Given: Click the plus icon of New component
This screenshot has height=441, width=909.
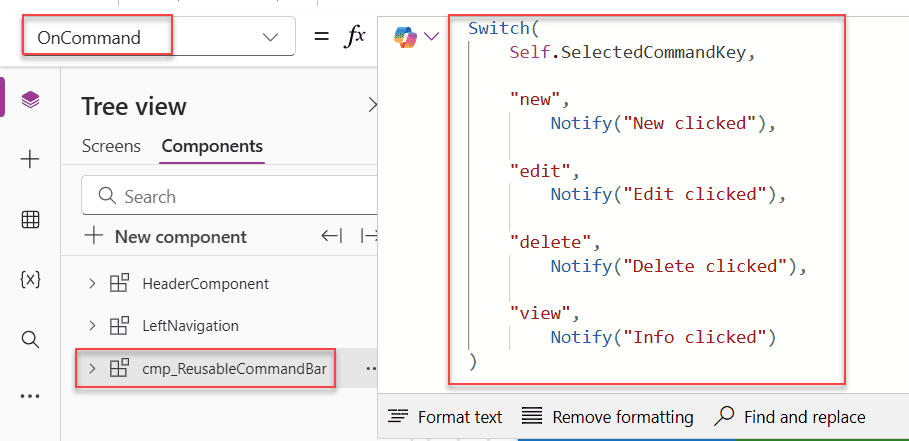Looking at the screenshot, I should coord(93,236).
